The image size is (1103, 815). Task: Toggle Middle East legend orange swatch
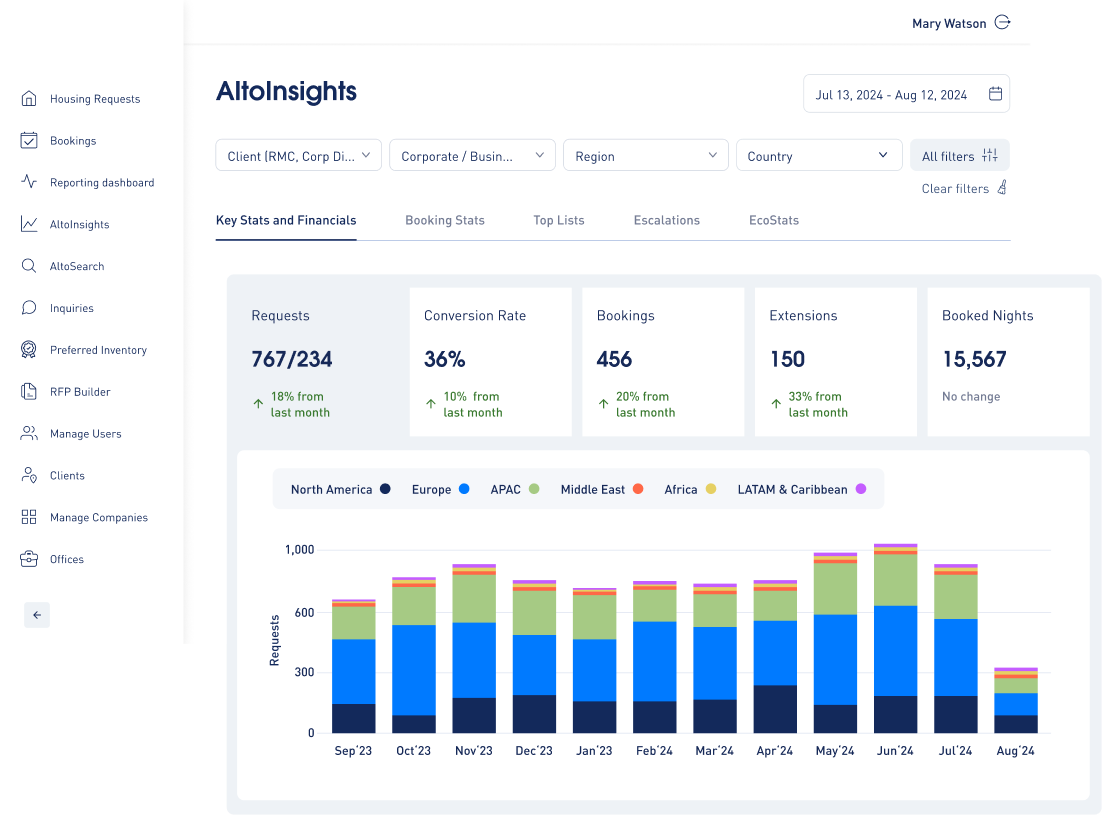[638, 489]
